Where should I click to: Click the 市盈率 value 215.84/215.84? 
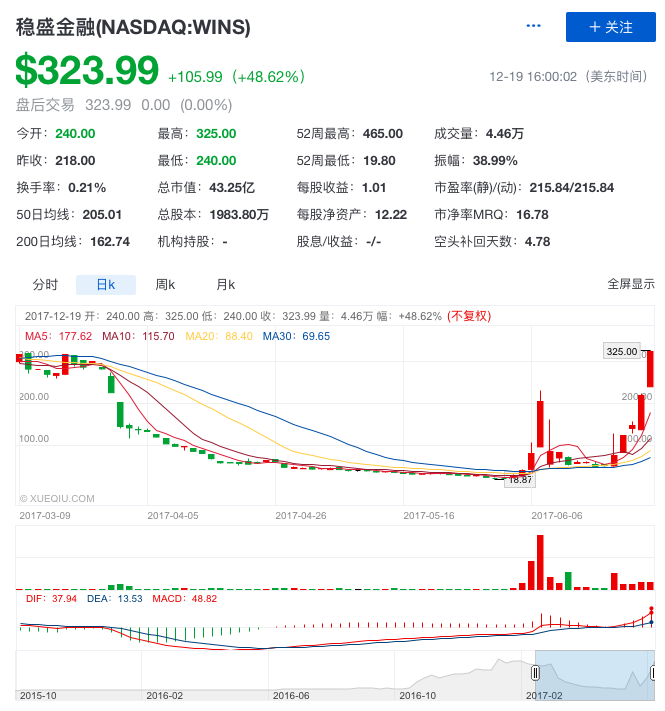(x=572, y=188)
